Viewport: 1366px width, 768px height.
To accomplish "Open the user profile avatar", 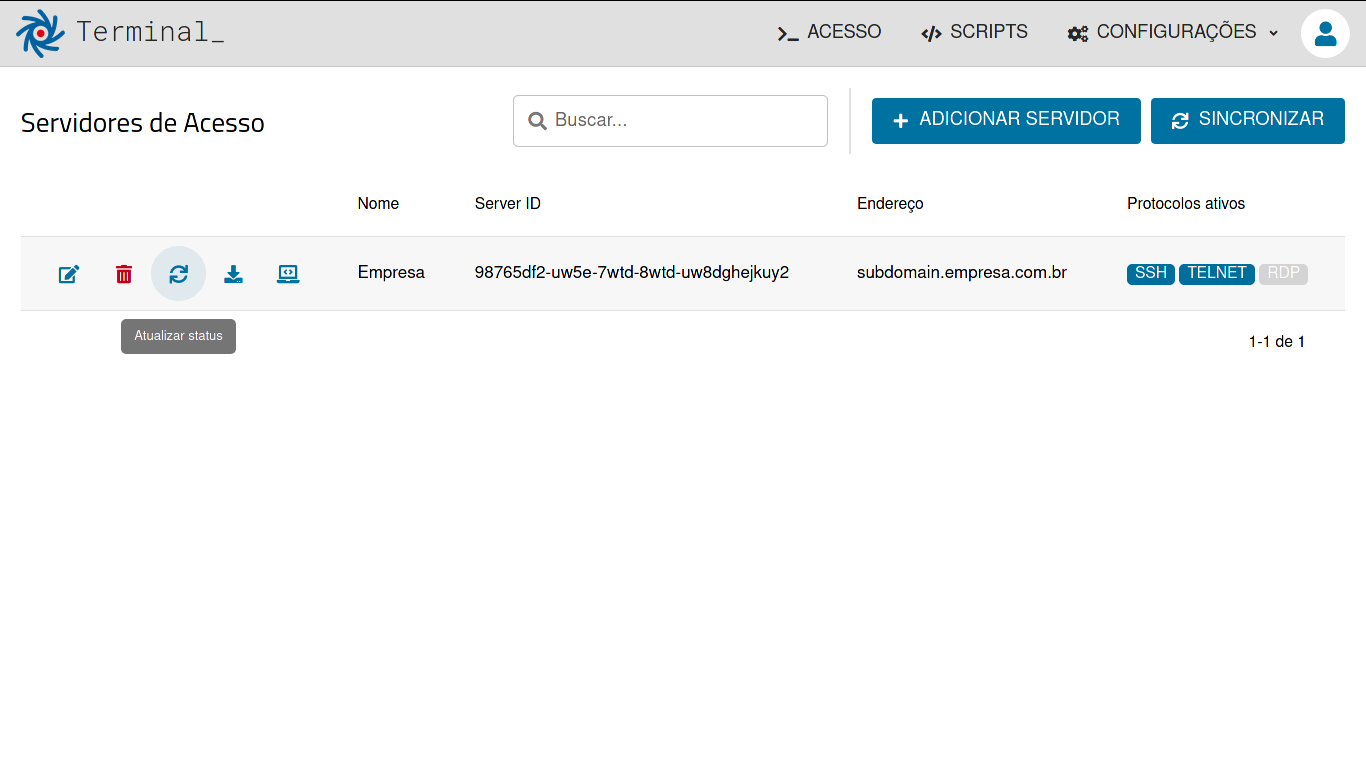I will pos(1325,33).
